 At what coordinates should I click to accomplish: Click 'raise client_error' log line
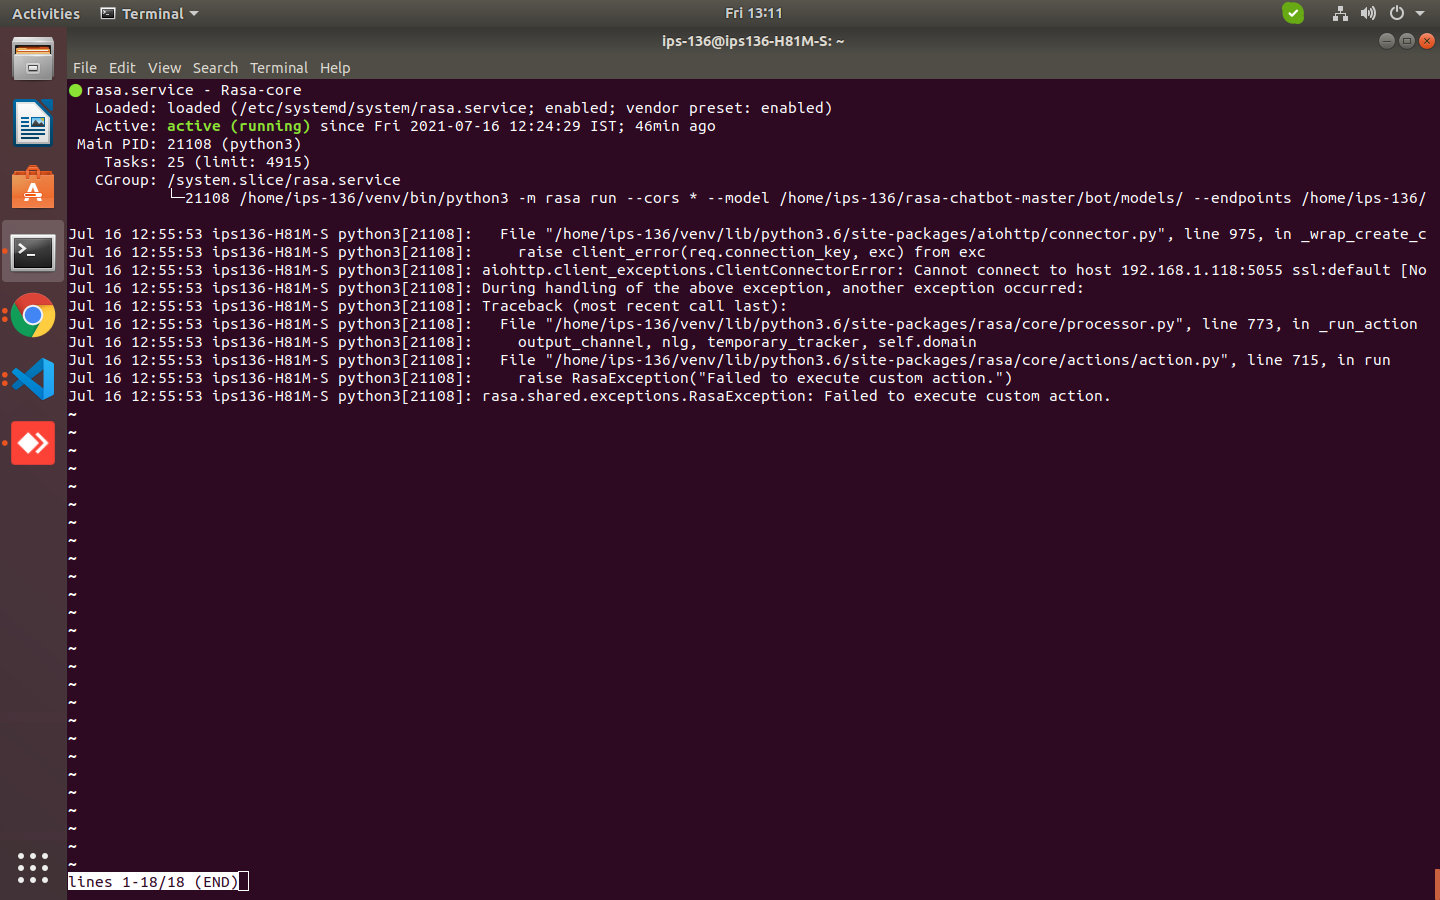[527, 252]
